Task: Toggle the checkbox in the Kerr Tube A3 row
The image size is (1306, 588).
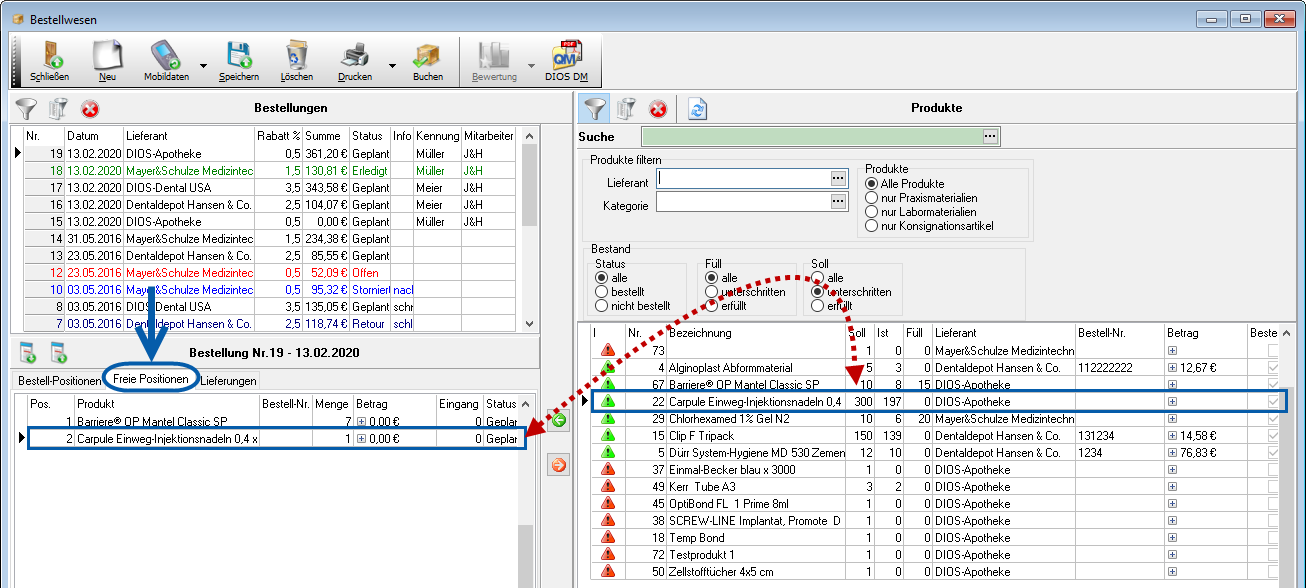Action: tap(1273, 487)
